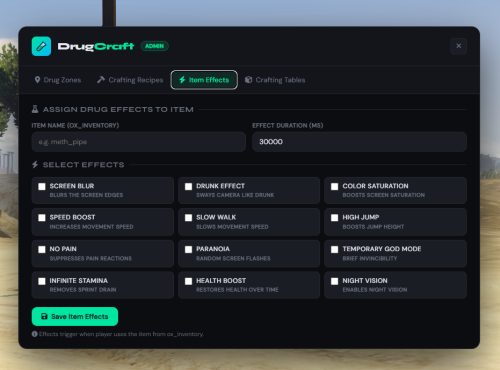Click Save Item Effects button
Image resolution: width=500 pixels, height=370 pixels.
click(x=75, y=316)
